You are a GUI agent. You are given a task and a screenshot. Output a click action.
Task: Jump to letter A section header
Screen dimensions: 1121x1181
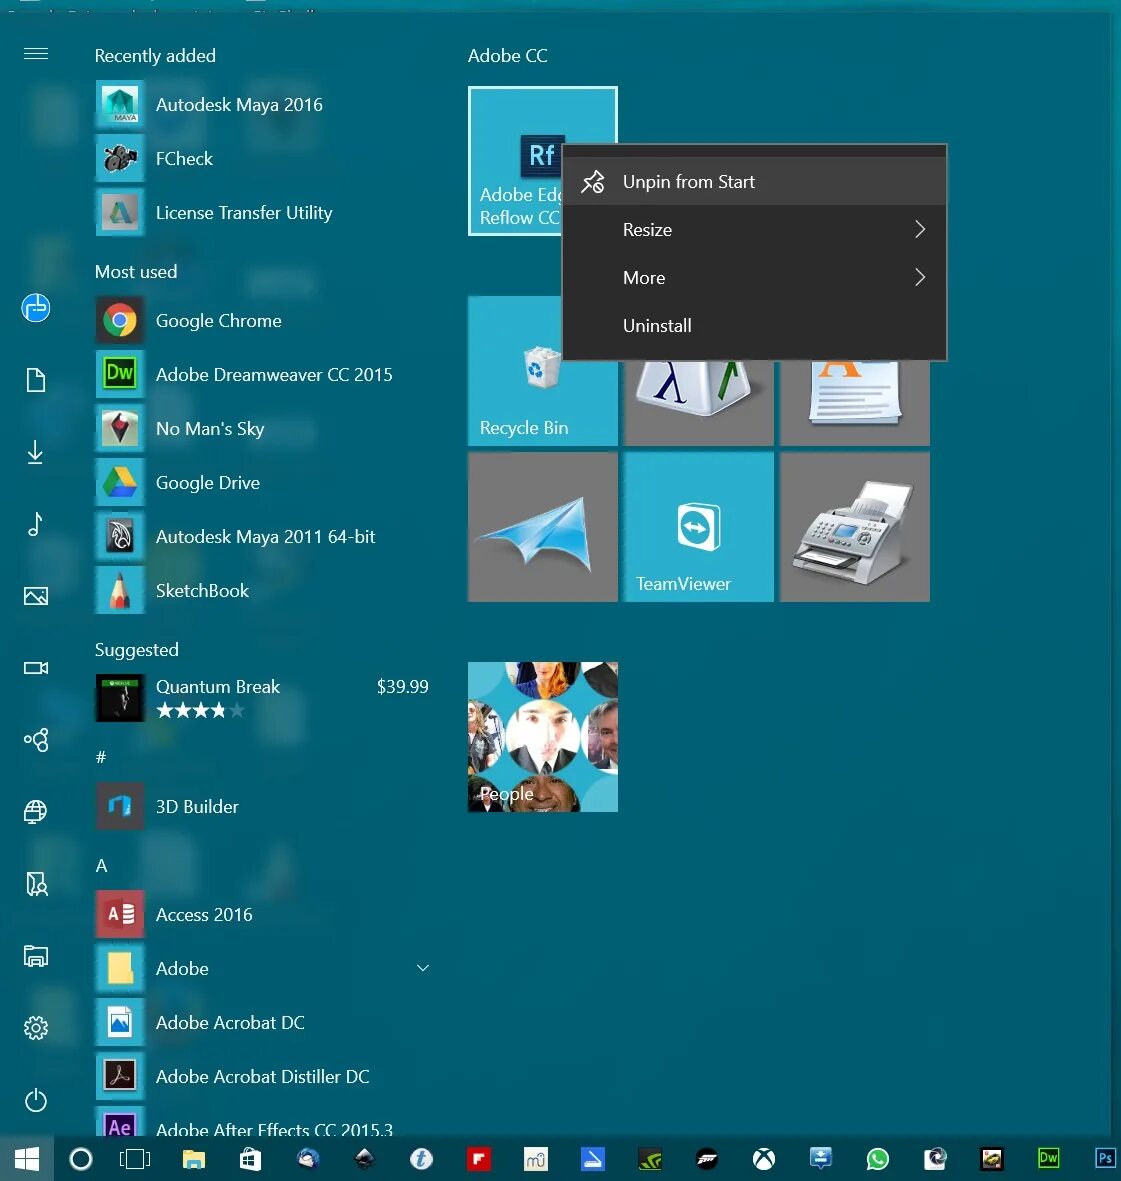pyautogui.click(x=102, y=866)
